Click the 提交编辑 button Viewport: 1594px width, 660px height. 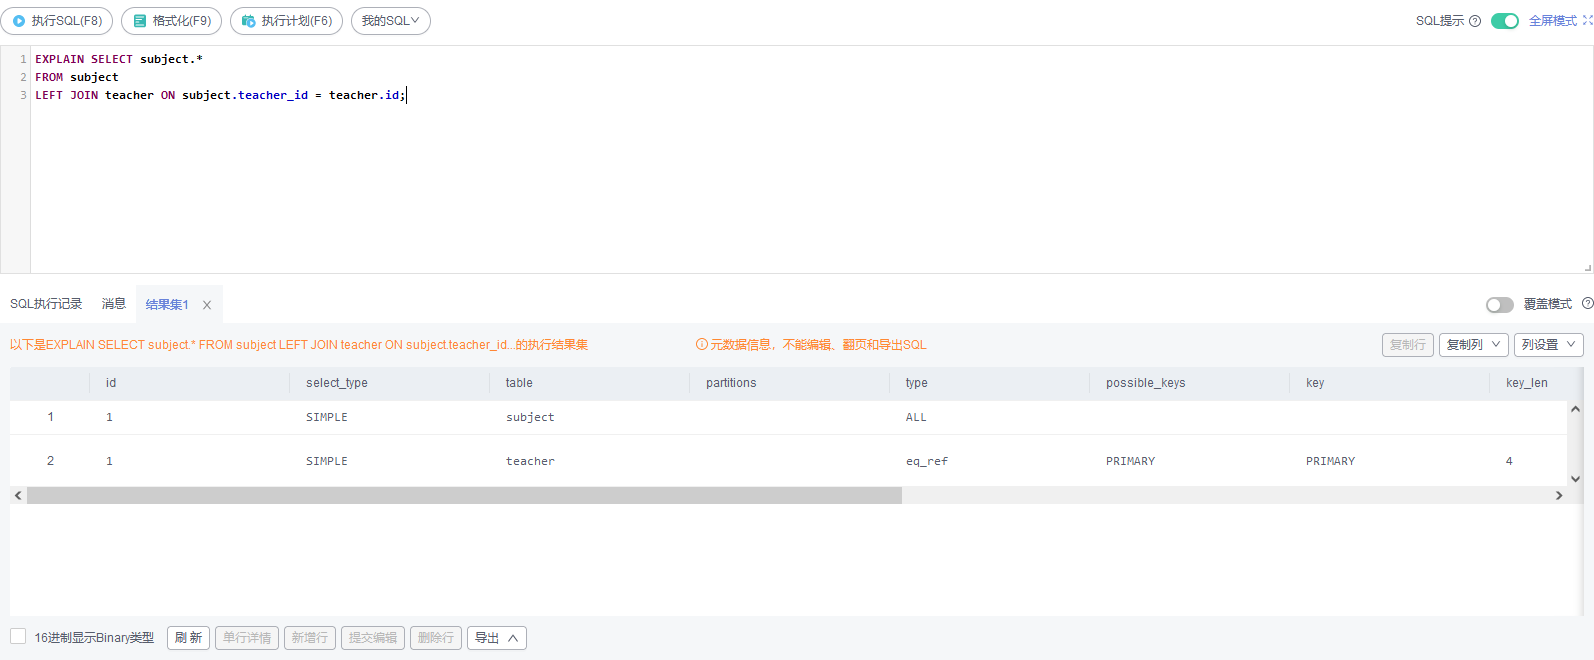(x=373, y=638)
